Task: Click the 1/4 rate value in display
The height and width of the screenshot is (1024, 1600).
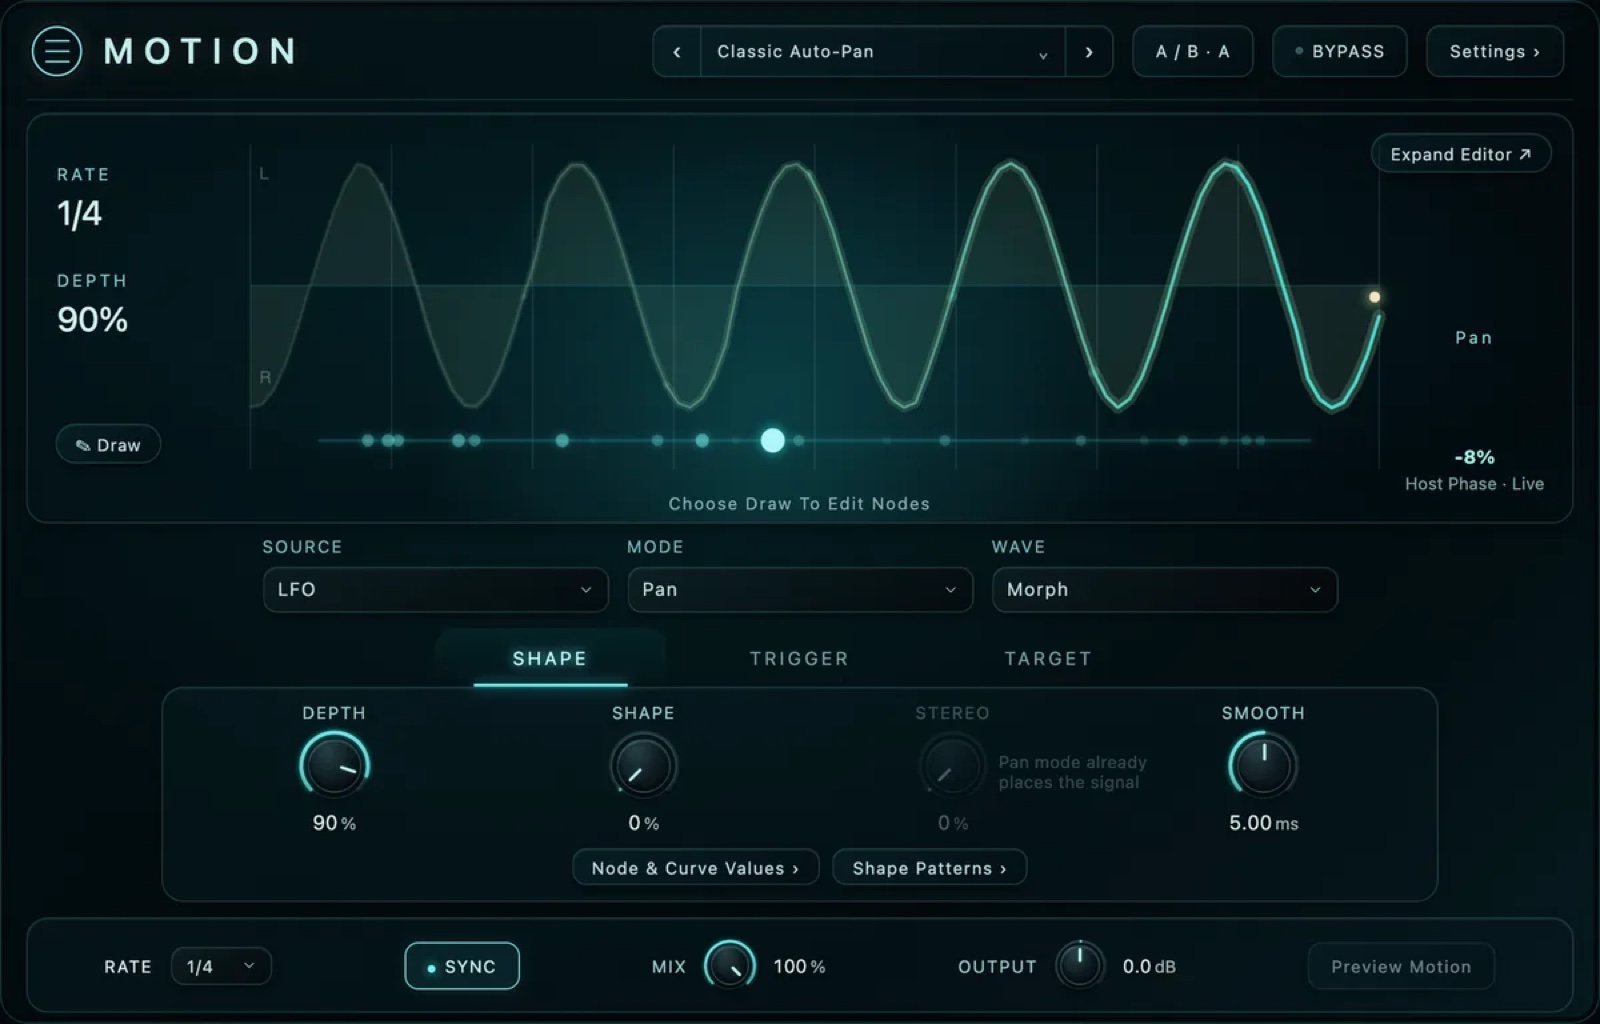Action: [x=80, y=214]
